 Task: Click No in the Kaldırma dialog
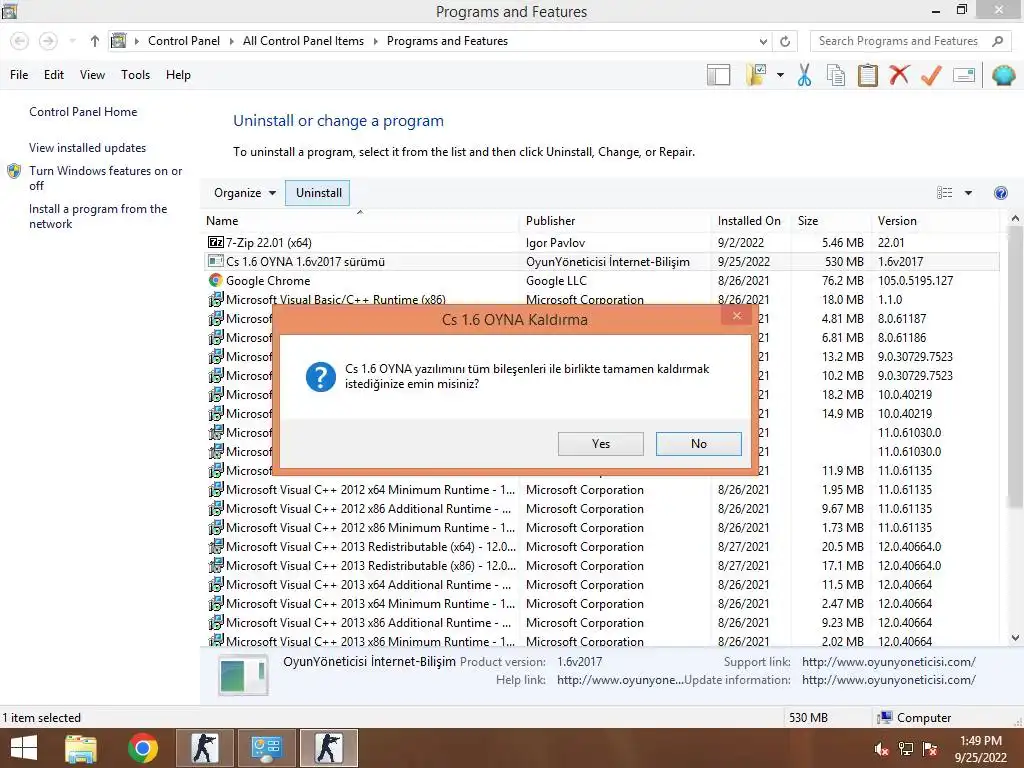coord(699,444)
